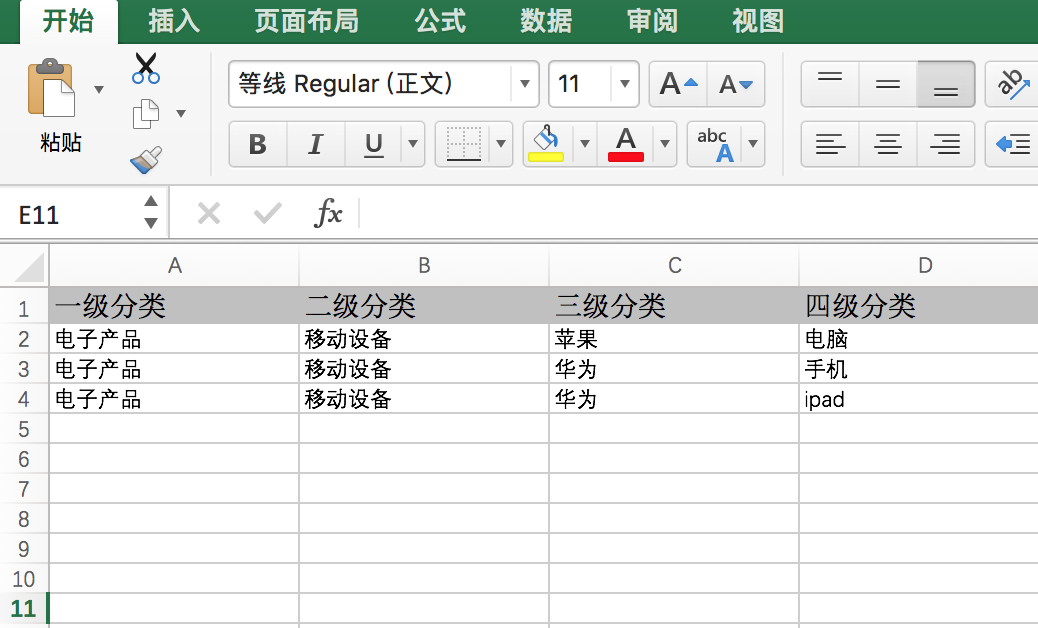Click the fx insert function button

coord(330,212)
